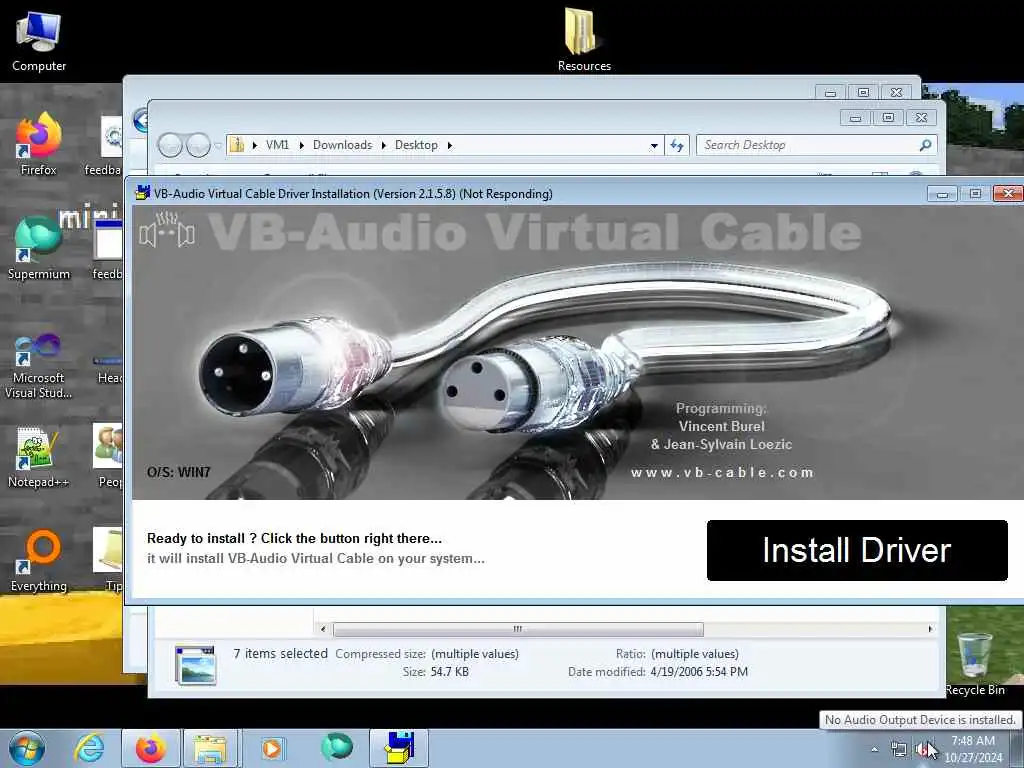Click the Explorer refresh button
This screenshot has width=1024, height=768.
[x=677, y=145]
